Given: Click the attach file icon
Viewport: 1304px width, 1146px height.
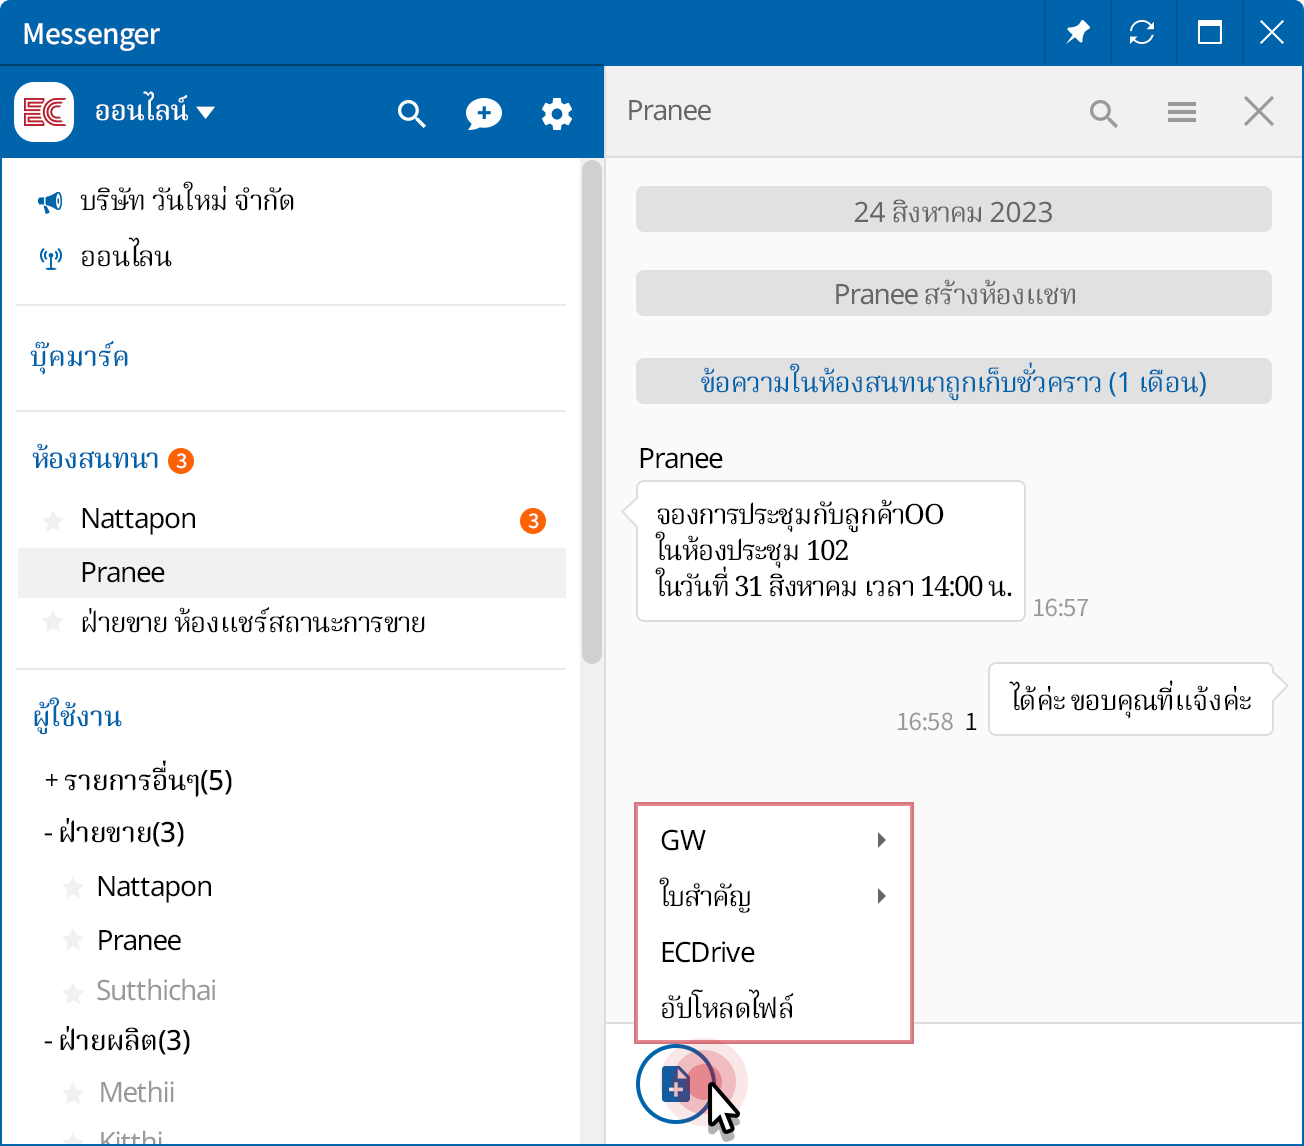Looking at the screenshot, I should click(676, 1083).
